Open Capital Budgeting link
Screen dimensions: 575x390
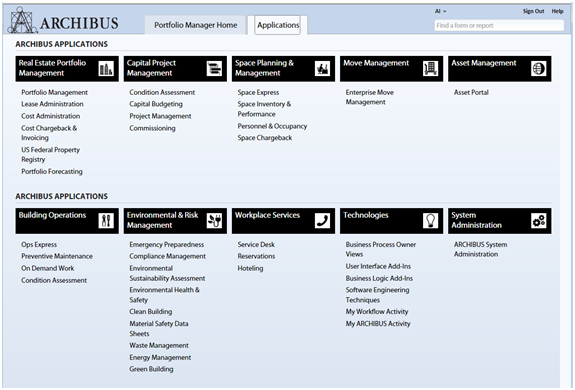tap(156, 104)
